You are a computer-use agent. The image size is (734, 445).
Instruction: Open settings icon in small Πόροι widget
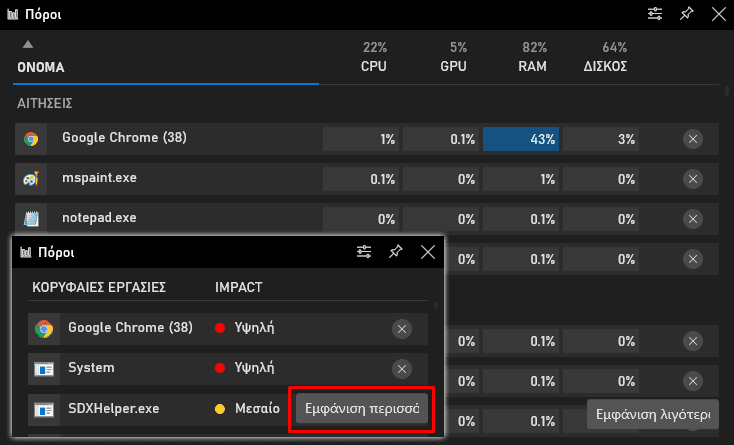pos(364,252)
